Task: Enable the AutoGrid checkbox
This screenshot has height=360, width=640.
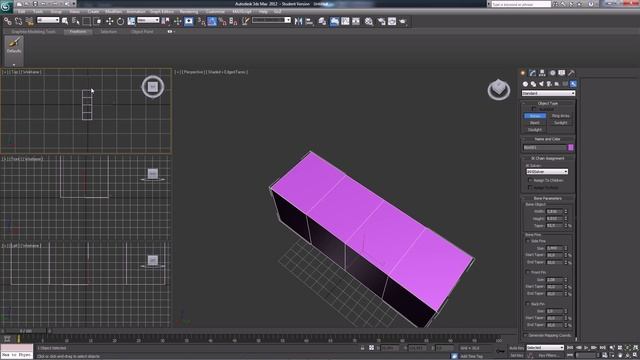Action: pos(533,109)
